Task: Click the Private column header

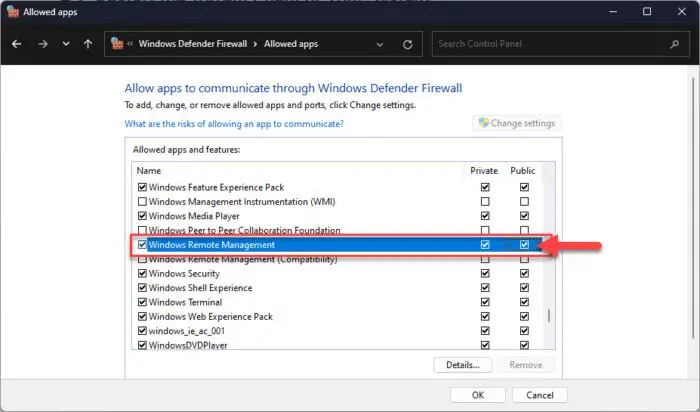Action: coord(484,171)
